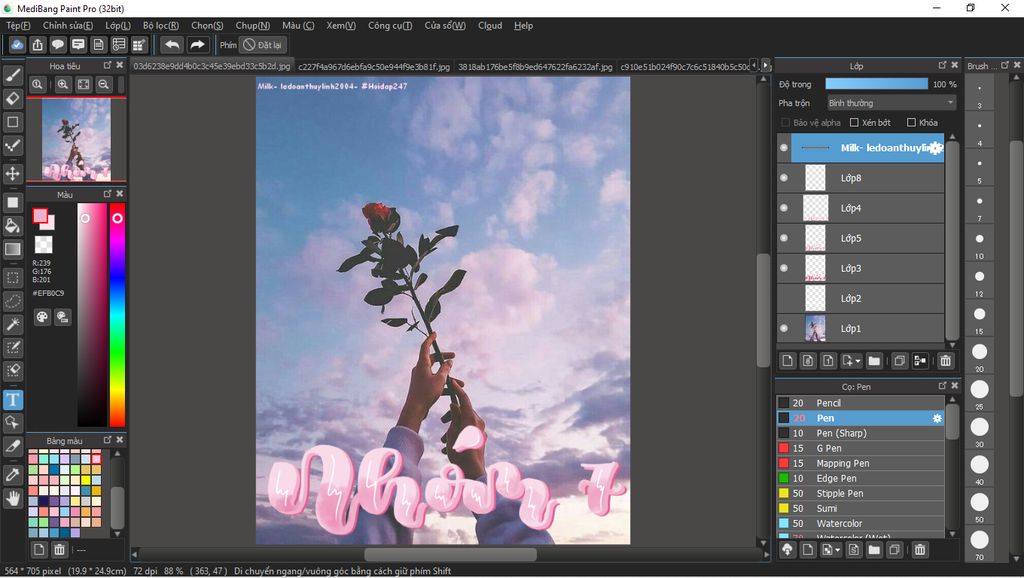Image resolution: width=1024 pixels, height=578 pixels.
Task: Pick a hue on the rainbow bar
Action: 117,315
